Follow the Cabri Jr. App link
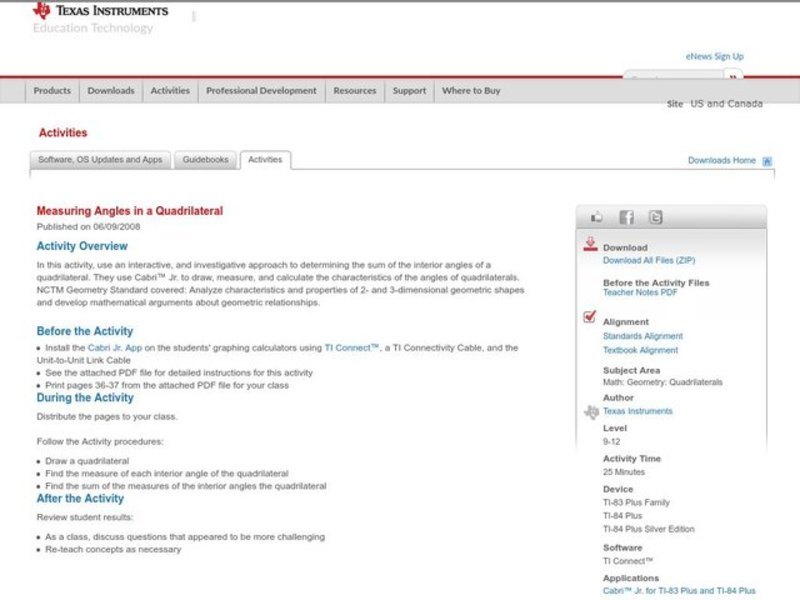800x600 pixels. coord(114,348)
